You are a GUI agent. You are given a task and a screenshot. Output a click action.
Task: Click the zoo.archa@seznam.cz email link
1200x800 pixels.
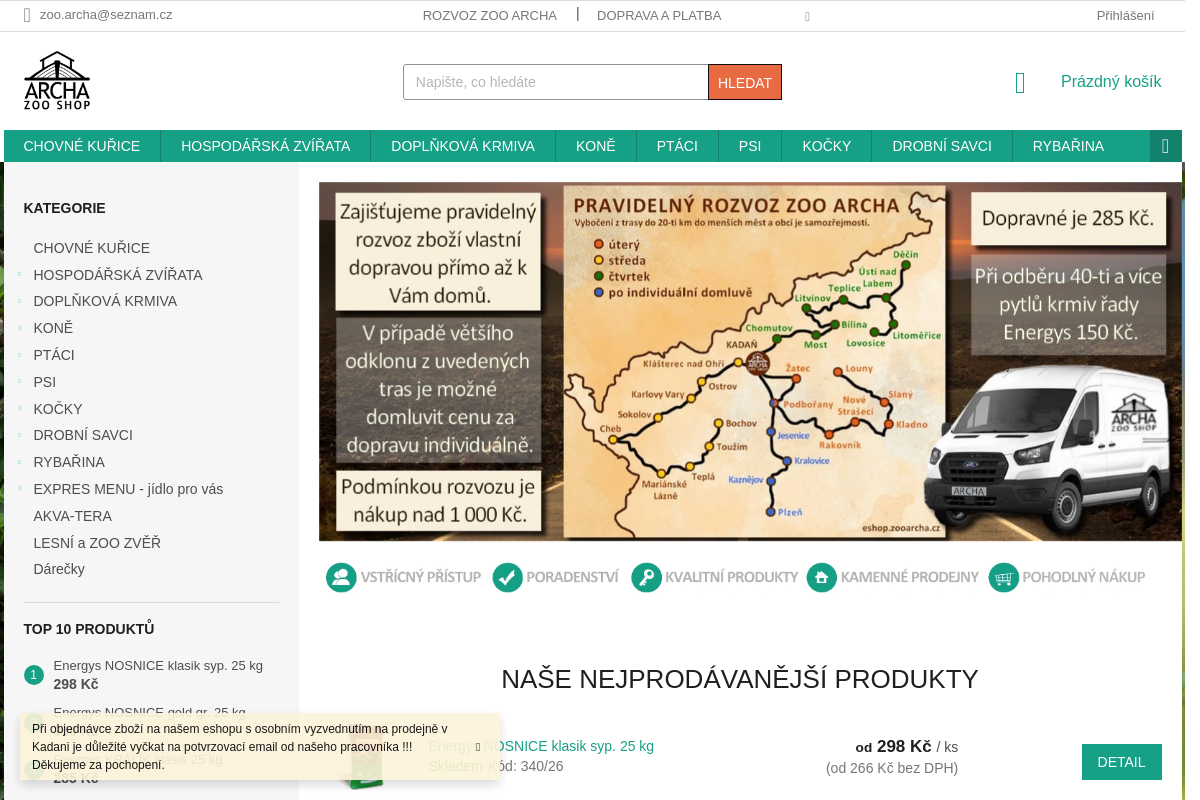click(106, 15)
